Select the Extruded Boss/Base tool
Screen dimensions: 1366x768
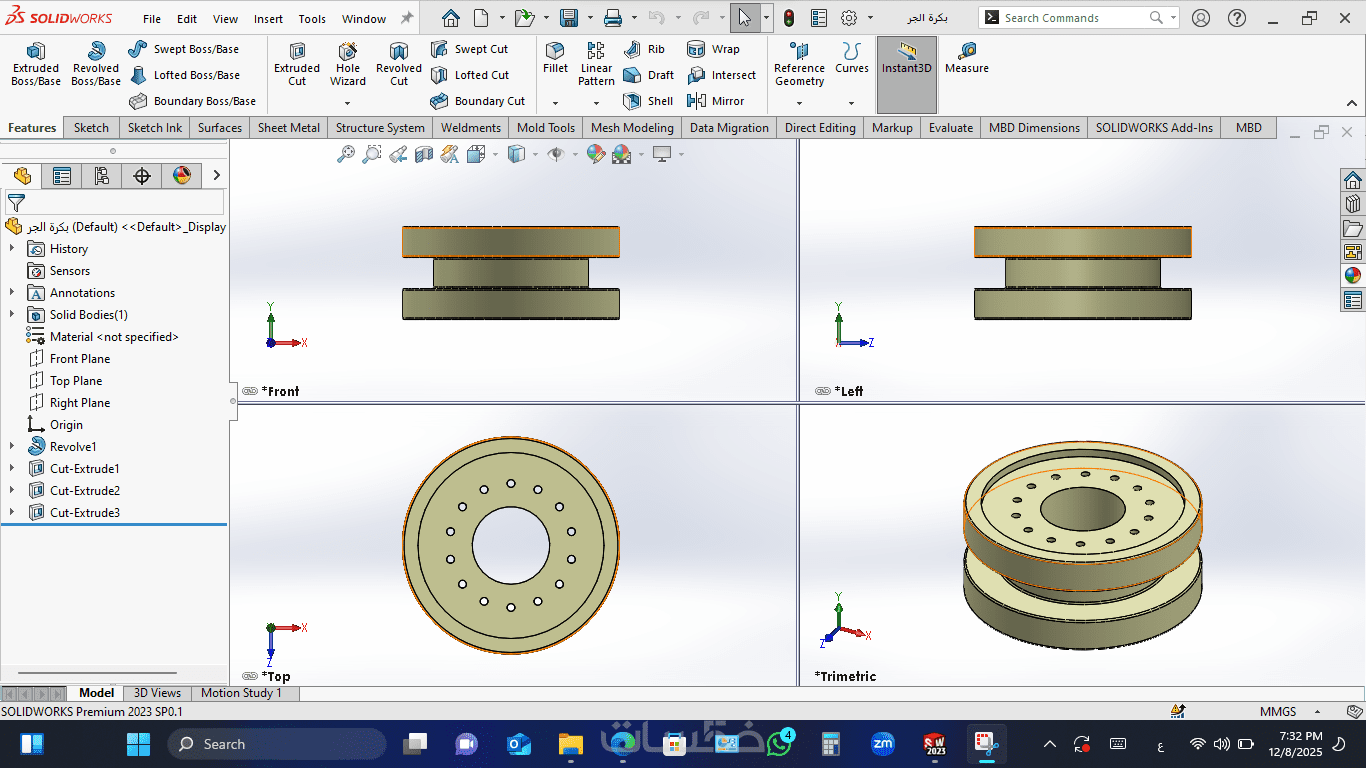(36, 64)
